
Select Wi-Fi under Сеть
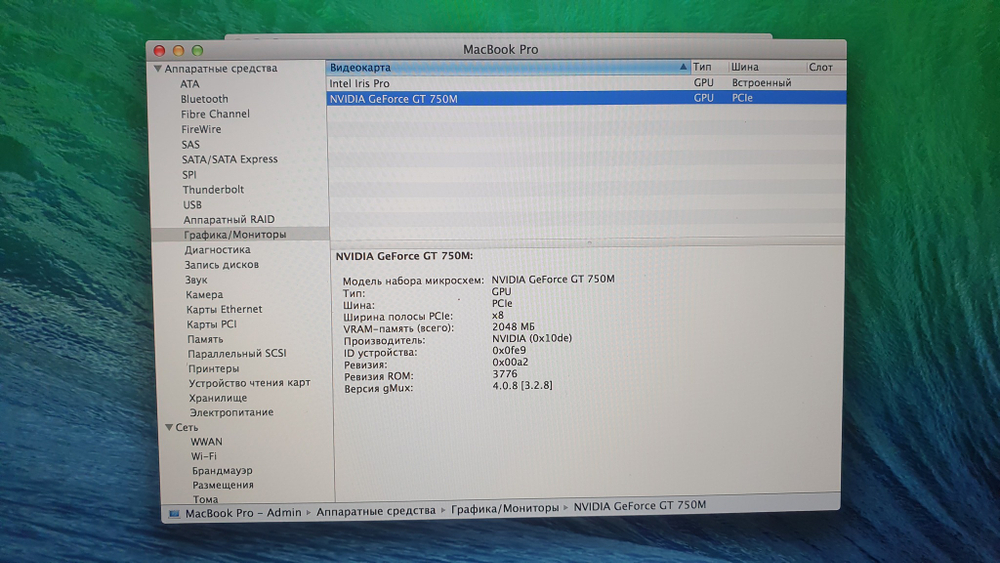[204, 457]
